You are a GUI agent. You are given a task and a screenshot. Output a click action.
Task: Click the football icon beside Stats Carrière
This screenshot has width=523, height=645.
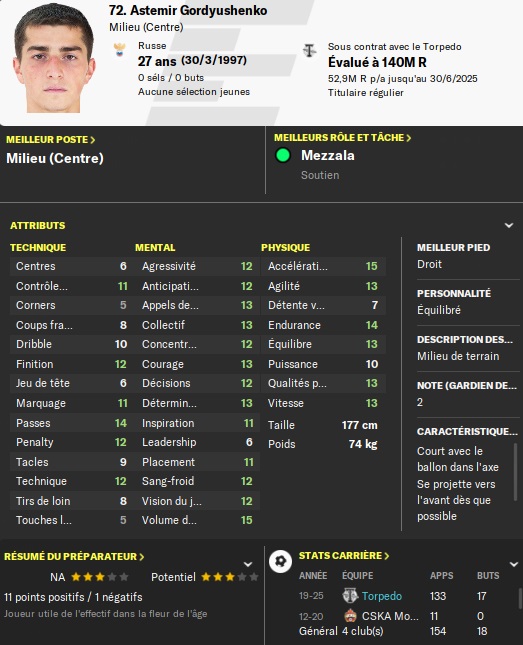[281, 561]
